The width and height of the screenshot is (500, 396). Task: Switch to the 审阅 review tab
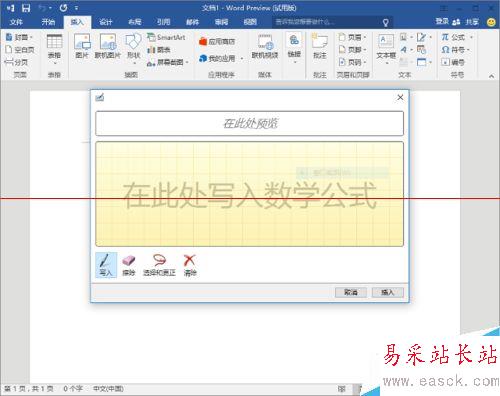coord(221,22)
